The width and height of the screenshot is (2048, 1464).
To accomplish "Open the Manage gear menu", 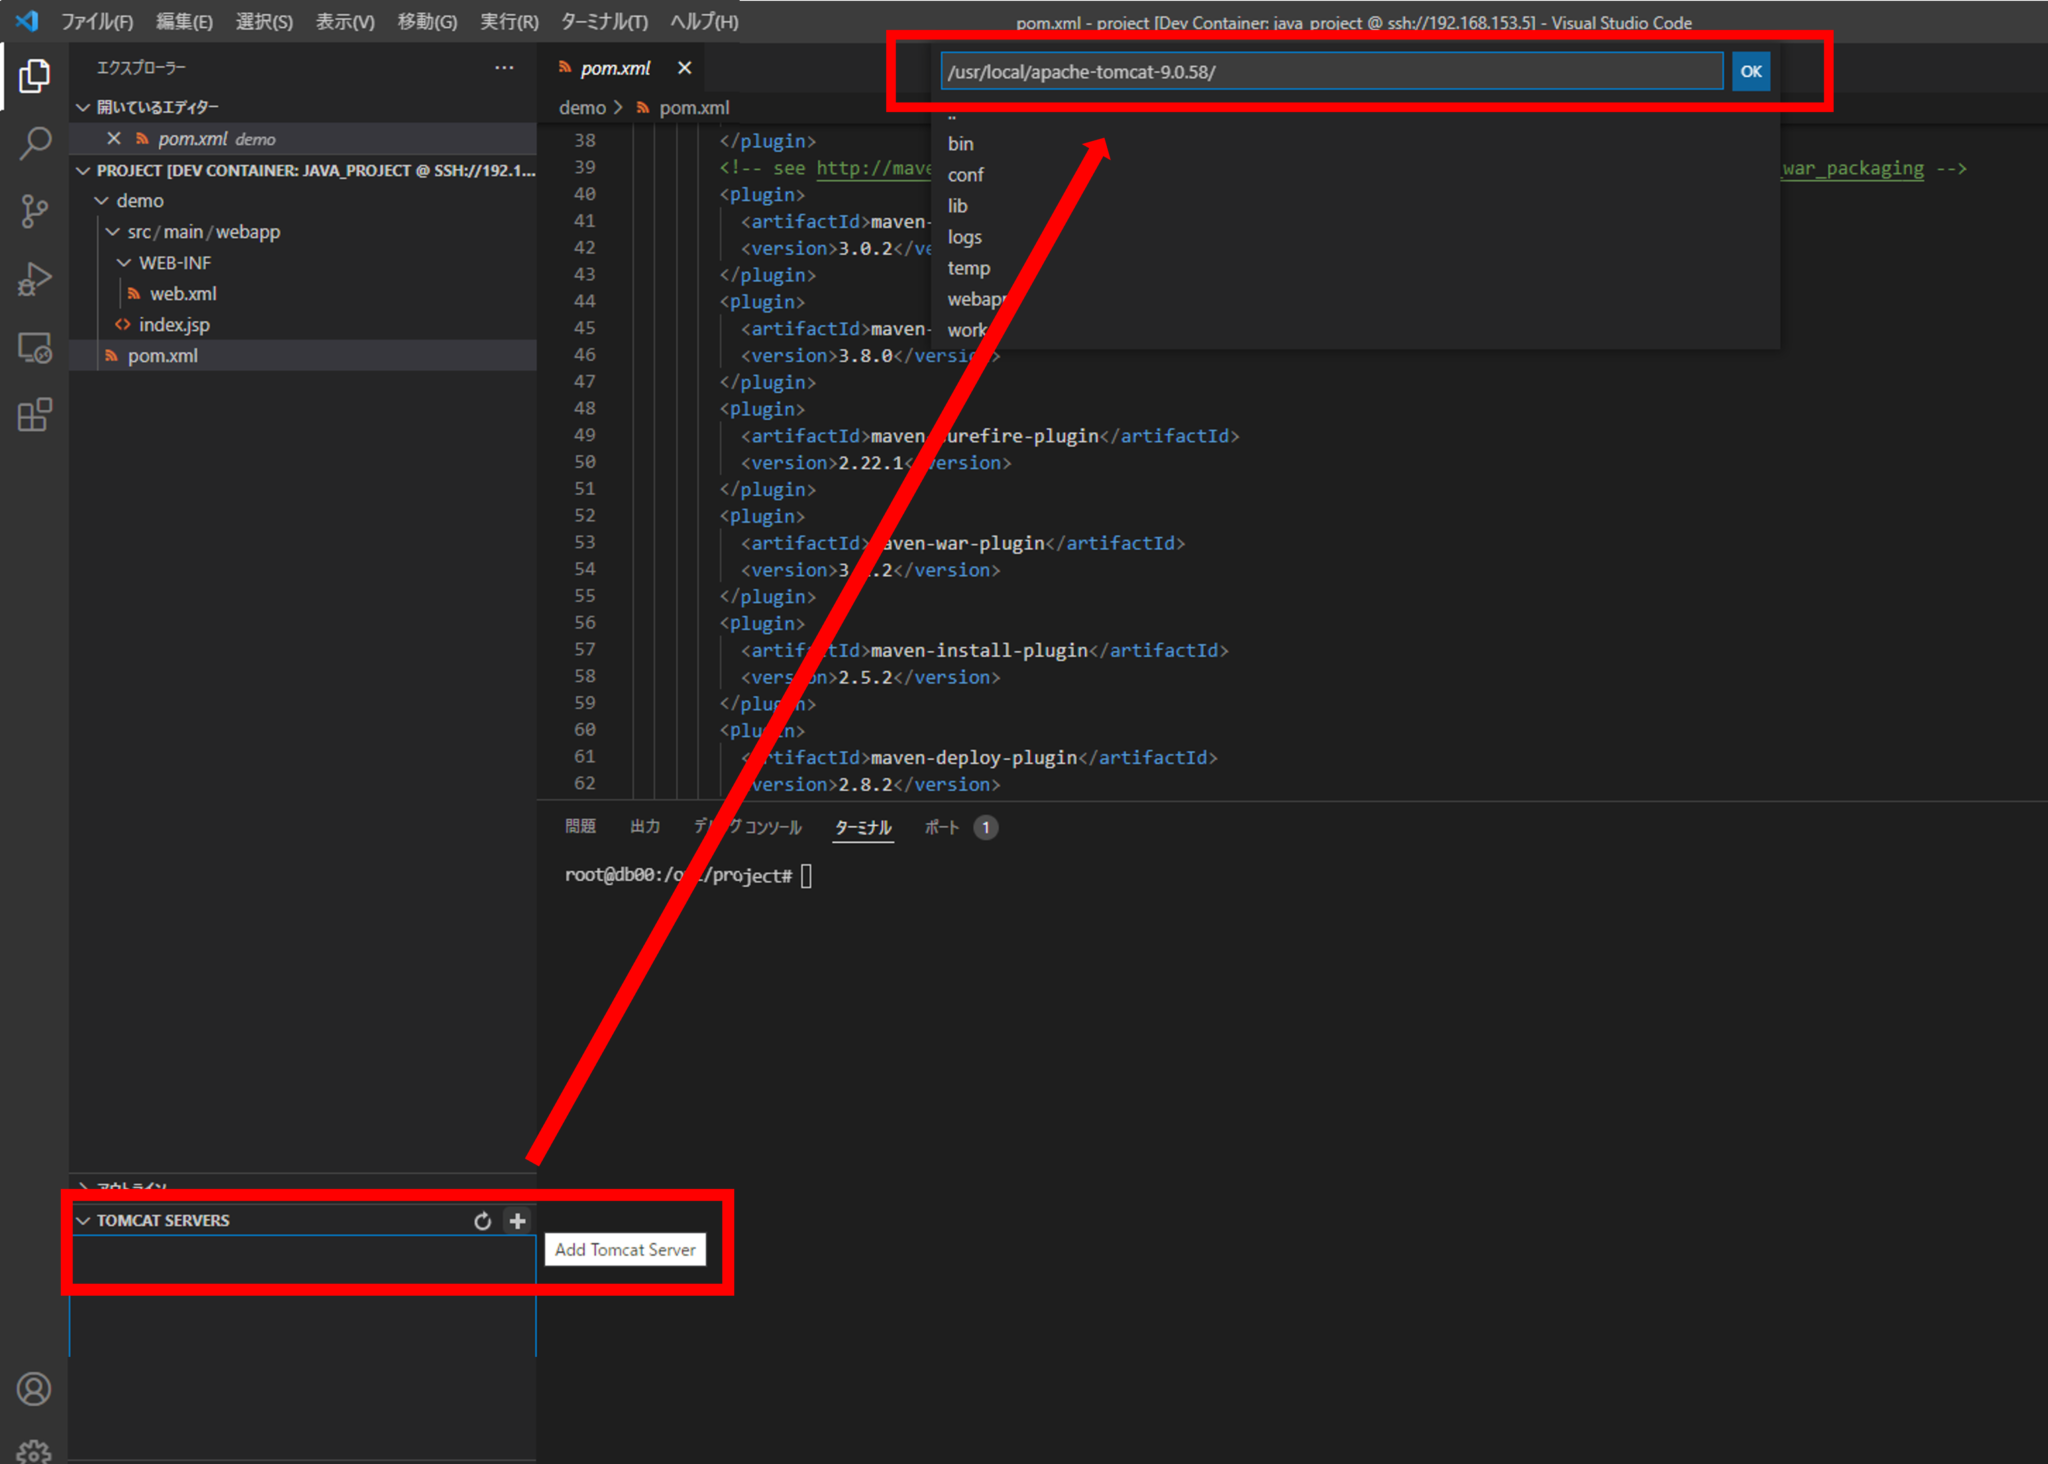I will point(35,1451).
